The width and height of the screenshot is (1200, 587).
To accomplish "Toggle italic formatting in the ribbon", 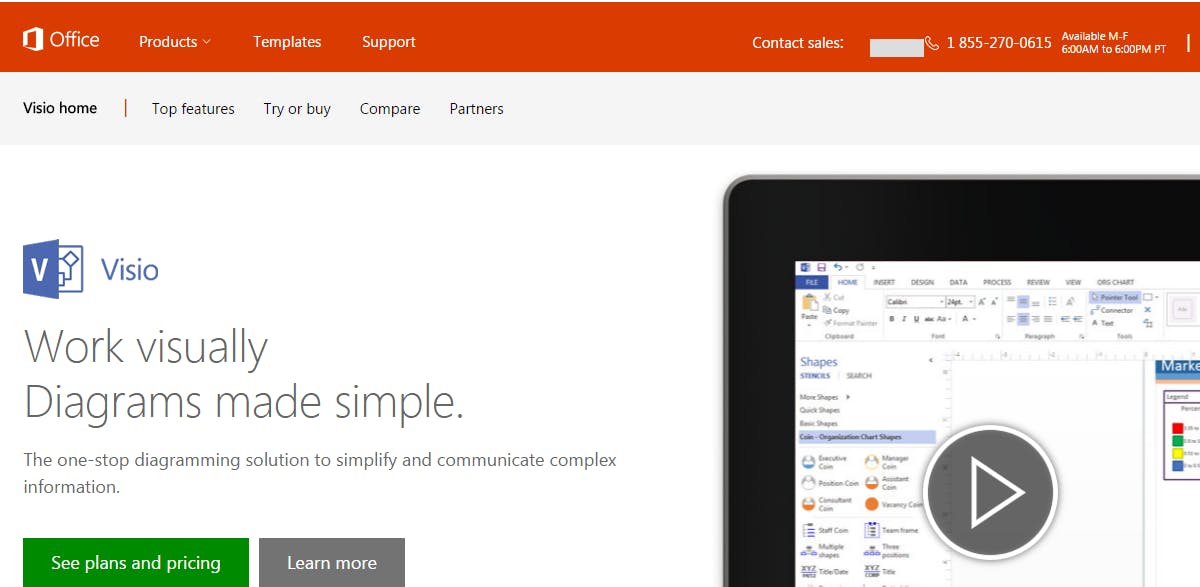I will click(x=904, y=319).
